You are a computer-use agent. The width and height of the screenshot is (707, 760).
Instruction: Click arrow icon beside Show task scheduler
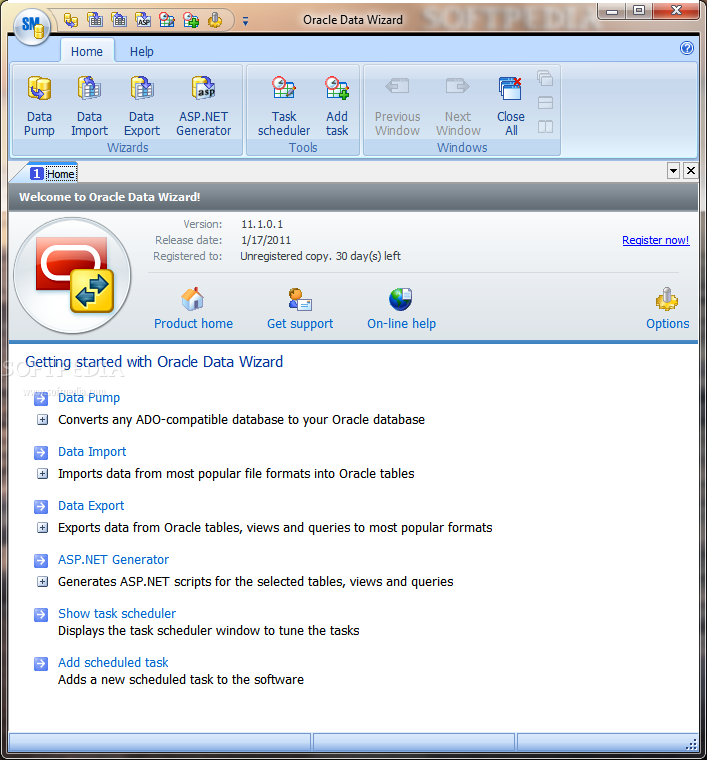coord(41,614)
